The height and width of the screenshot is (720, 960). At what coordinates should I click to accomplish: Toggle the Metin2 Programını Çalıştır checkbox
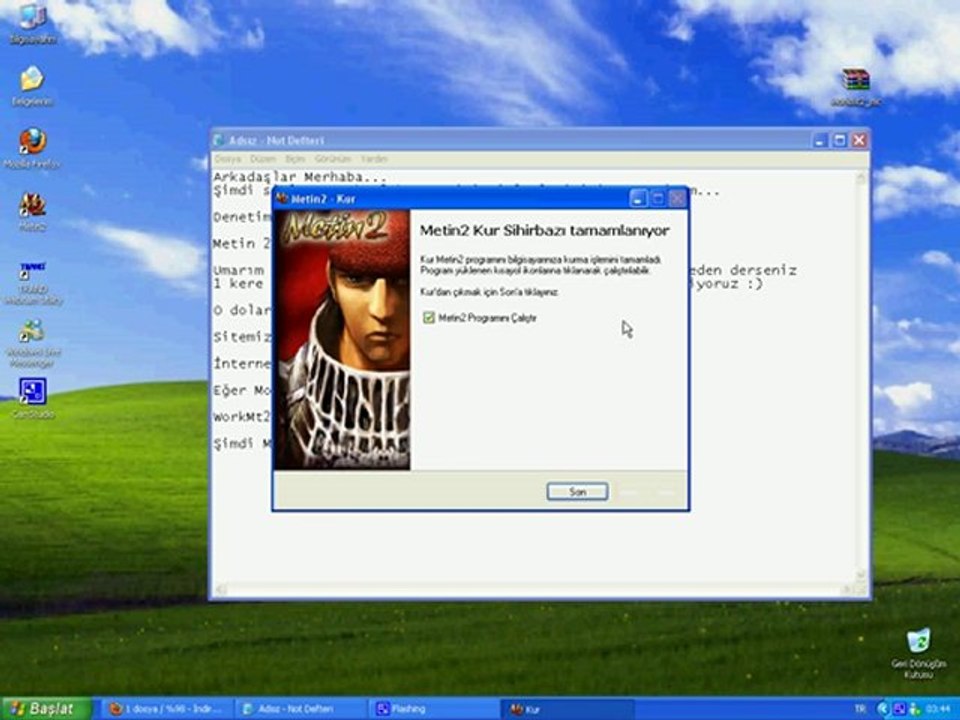(x=429, y=317)
